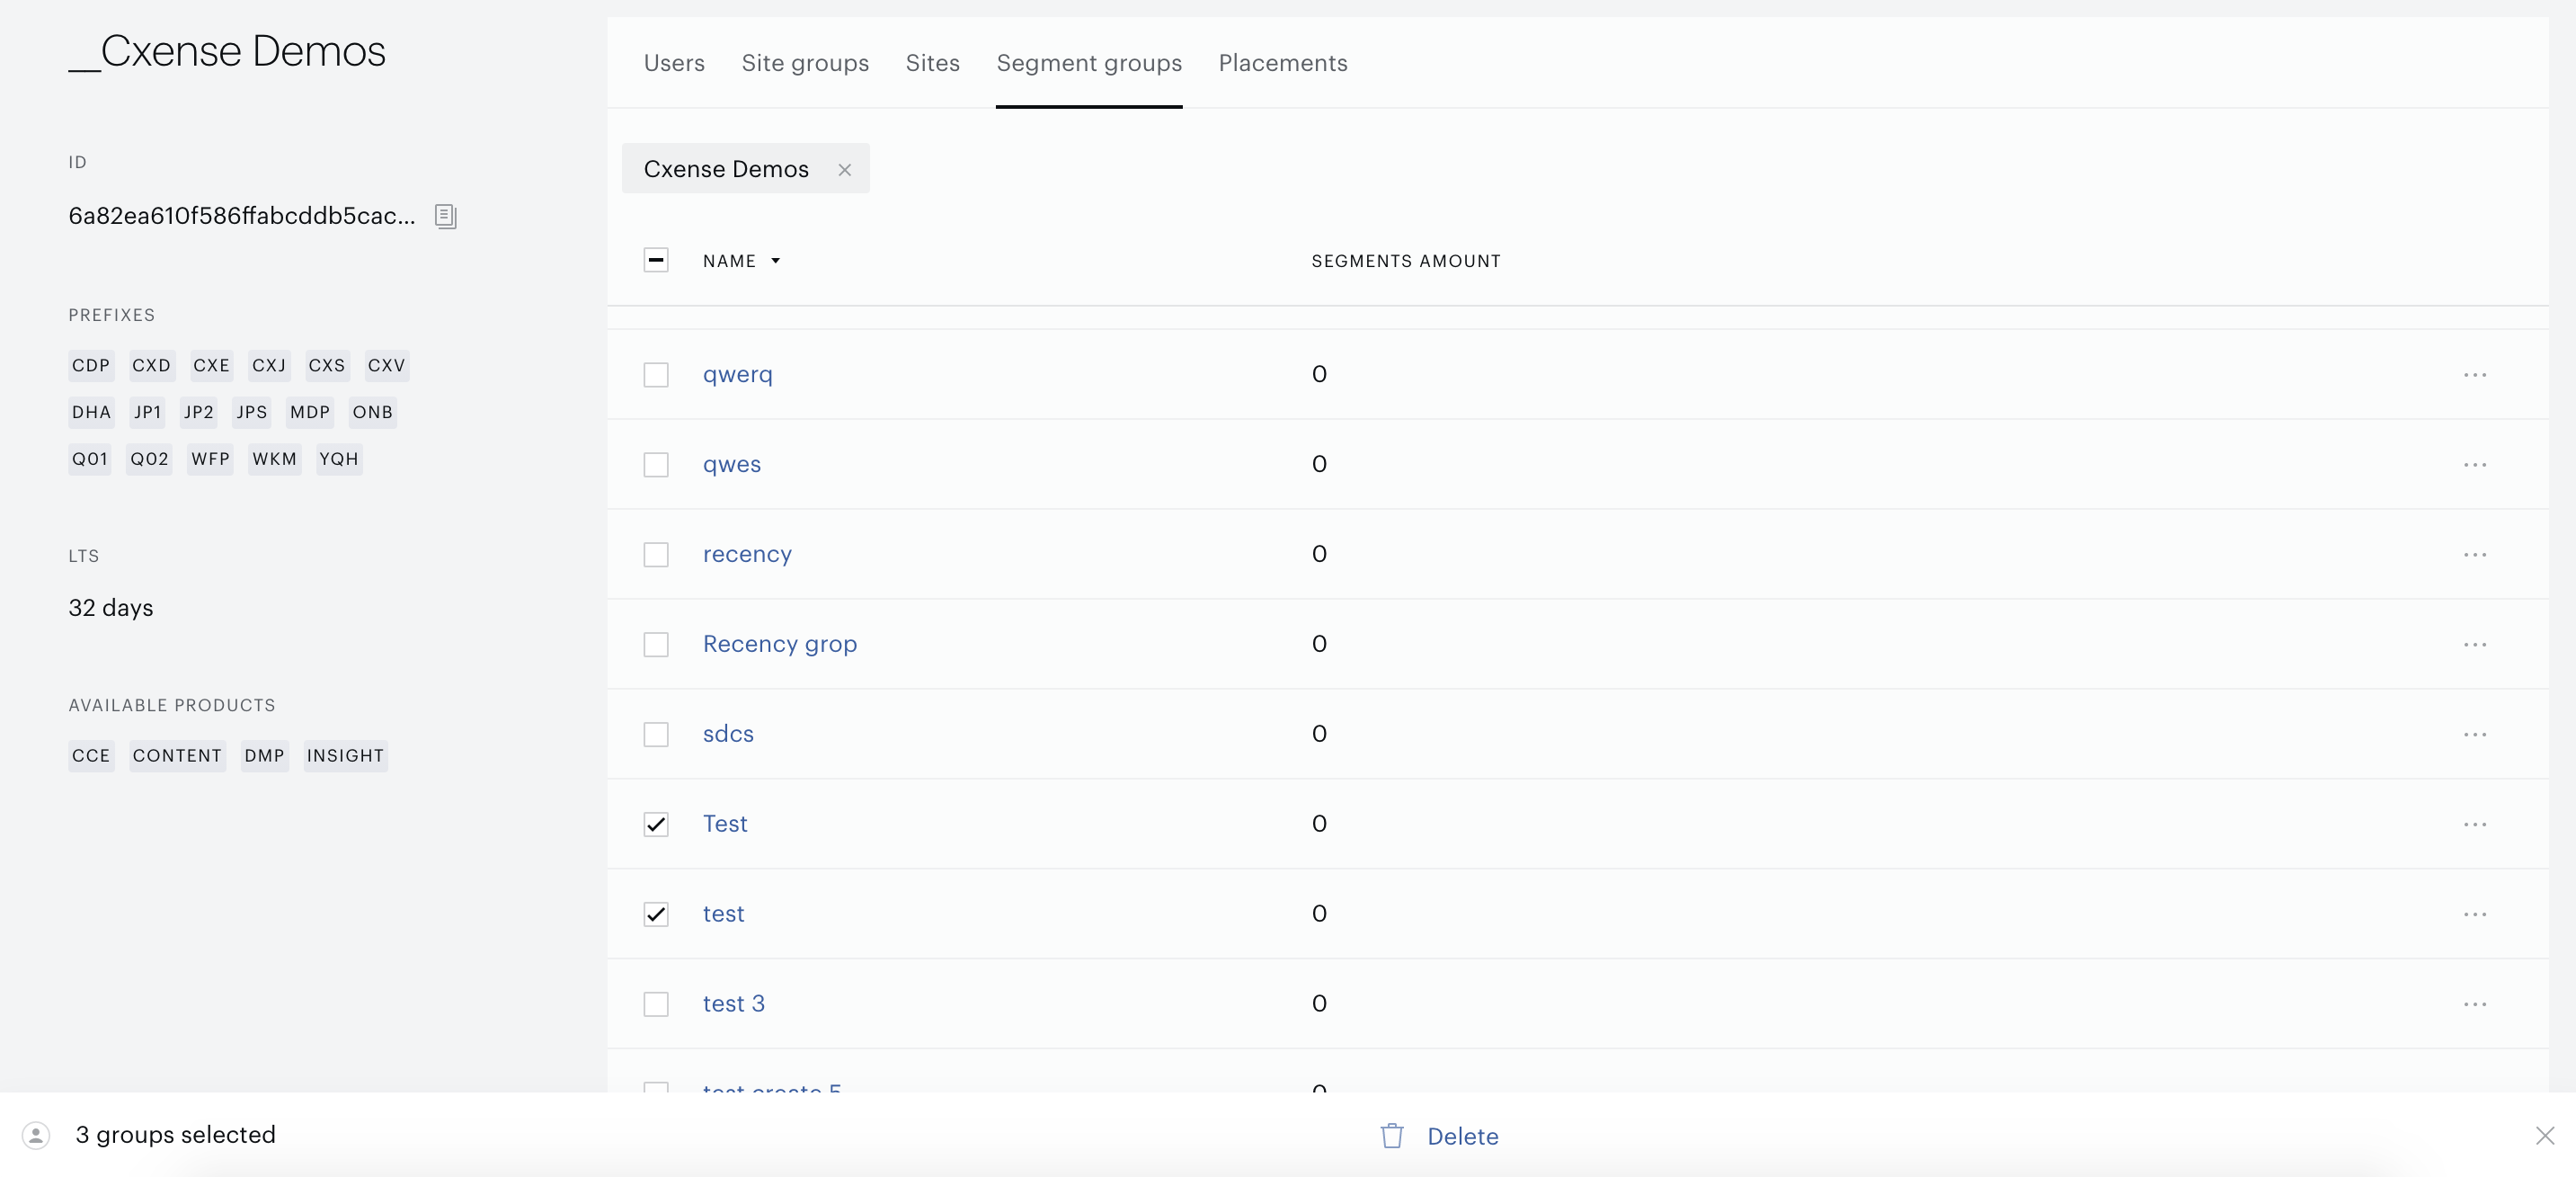The height and width of the screenshot is (1177, 2576).
Task: Click the CXV prefix tag
Action: [386, 366]
